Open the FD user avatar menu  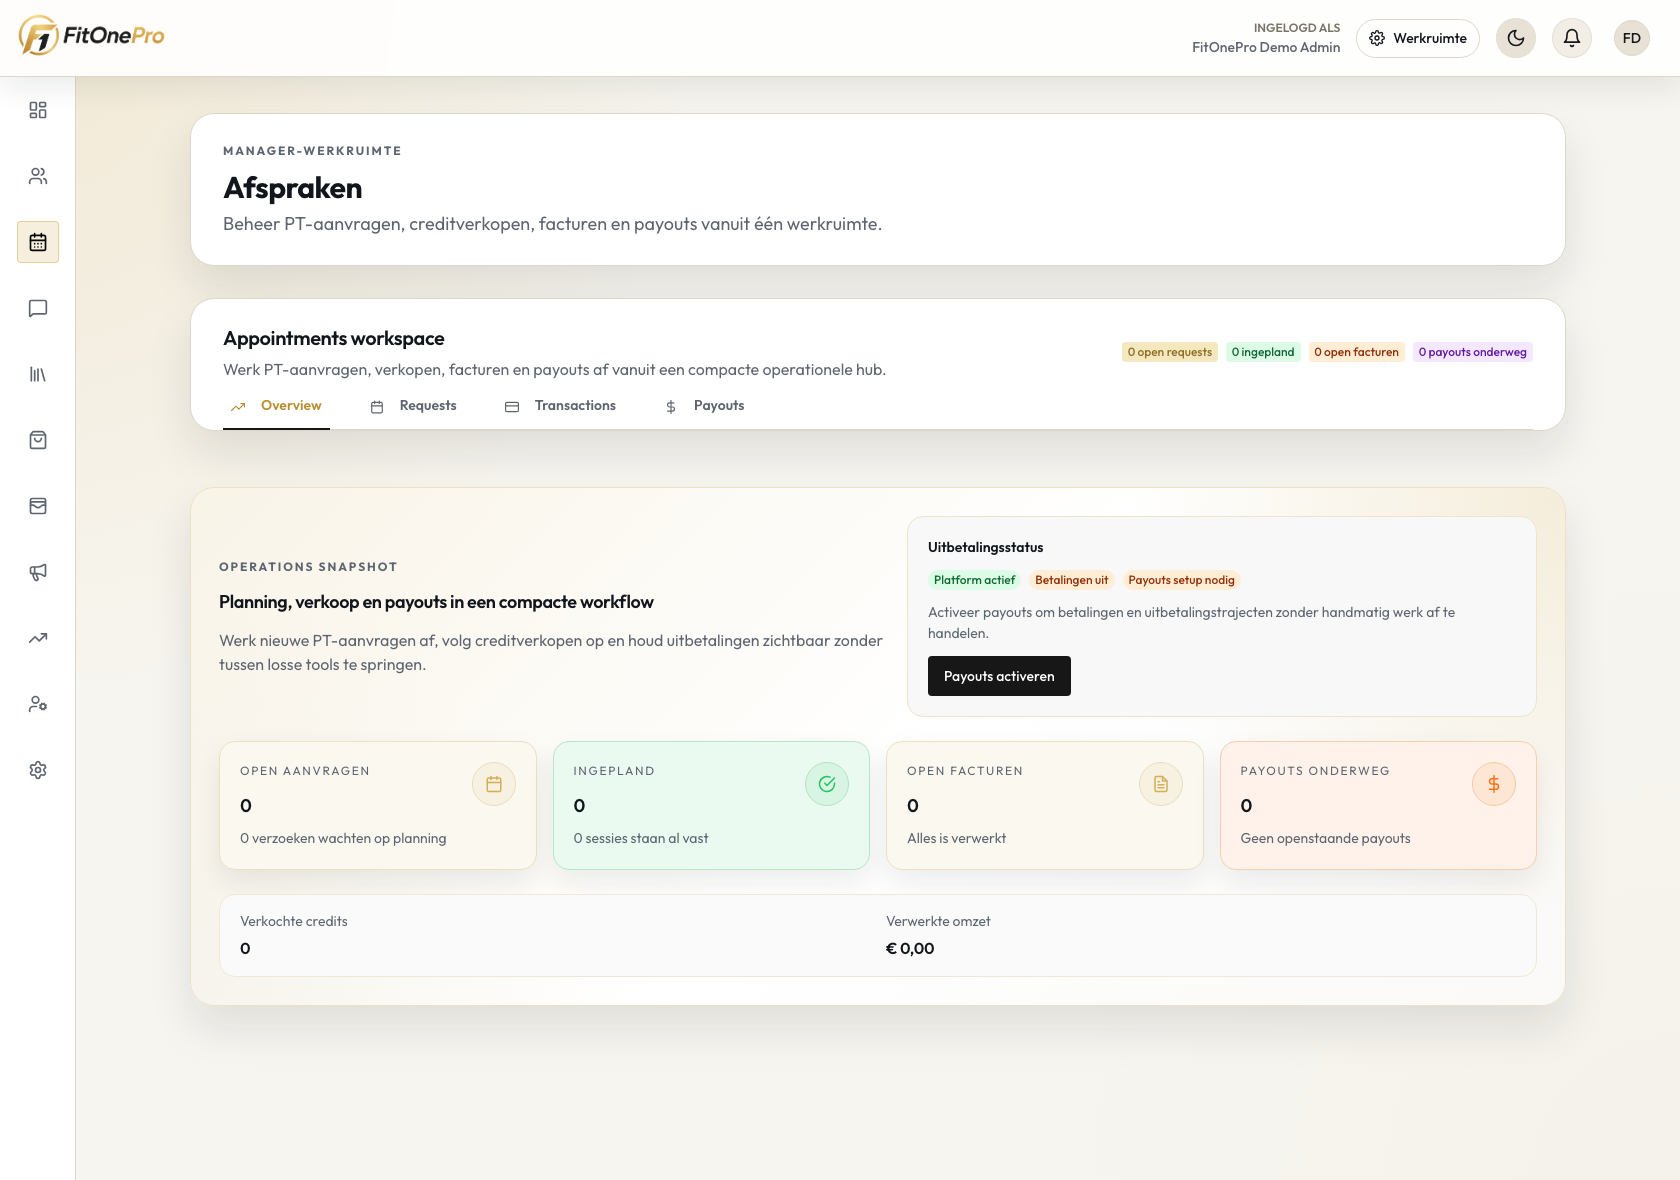coord(1632,38)
